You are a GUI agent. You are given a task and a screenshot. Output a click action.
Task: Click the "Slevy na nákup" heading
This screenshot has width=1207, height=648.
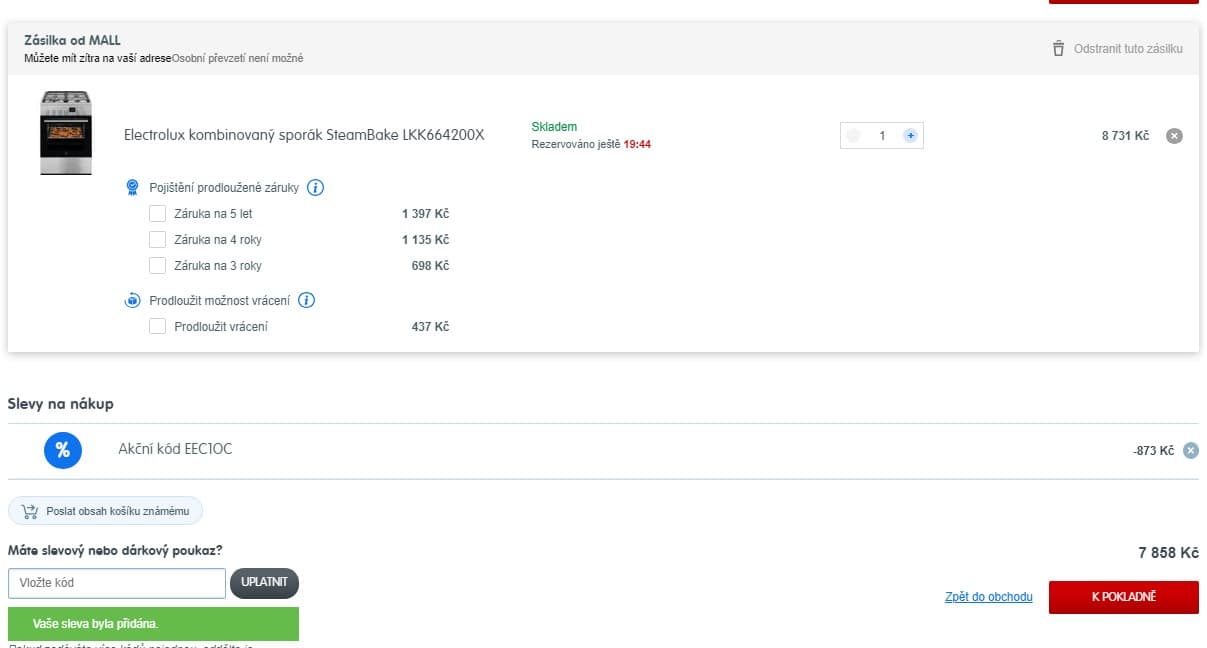tap(60, 404)
